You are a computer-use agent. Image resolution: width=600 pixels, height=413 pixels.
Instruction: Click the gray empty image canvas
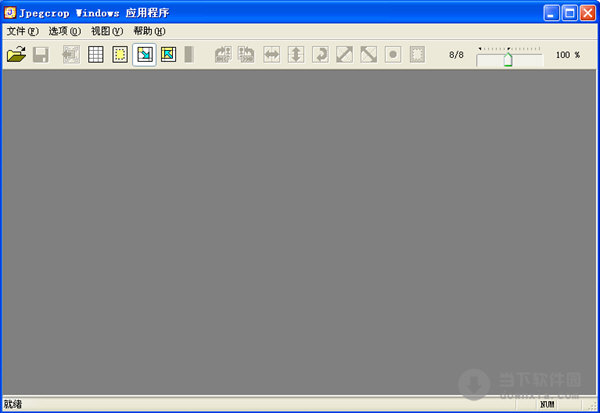300,230
